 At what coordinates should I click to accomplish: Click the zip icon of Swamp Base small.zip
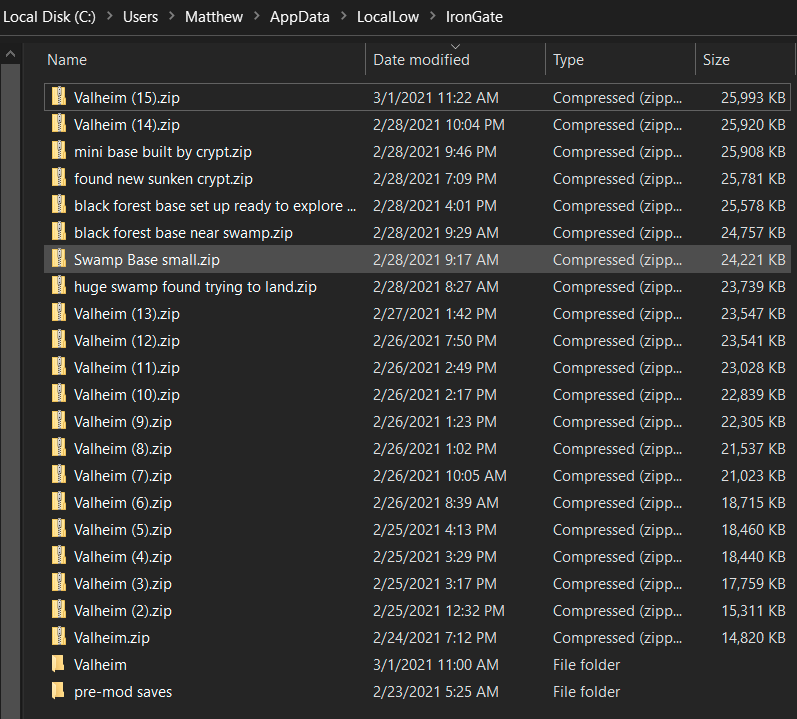click(x=59, y=259)
